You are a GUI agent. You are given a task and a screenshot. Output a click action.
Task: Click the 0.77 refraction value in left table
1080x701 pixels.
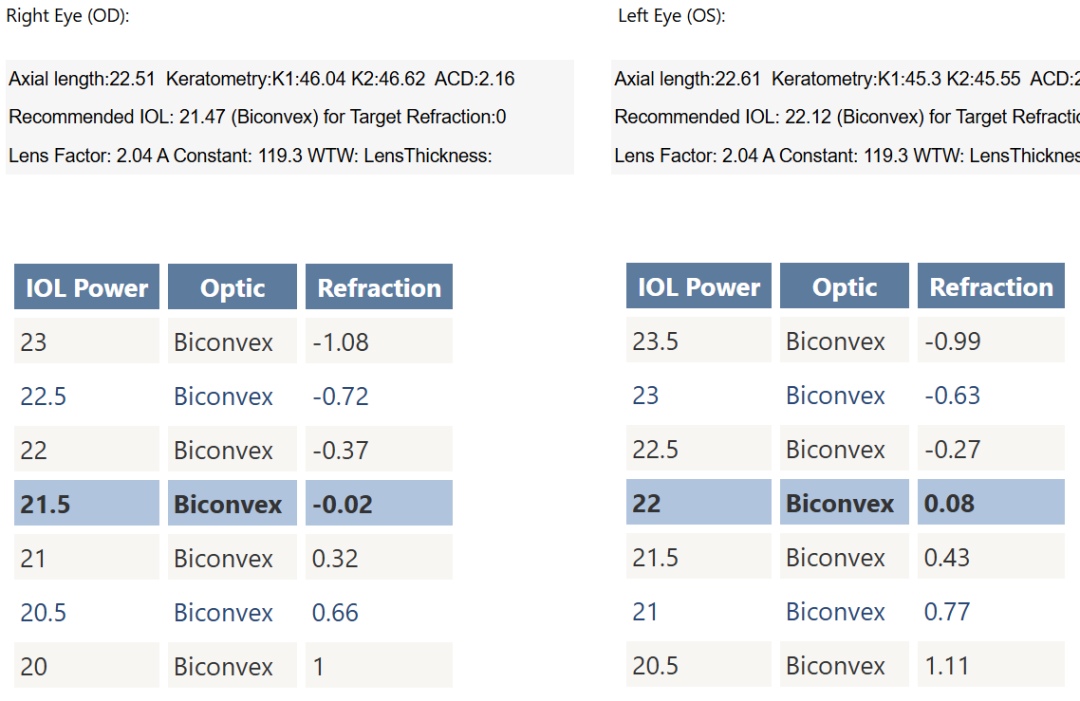click(947, 611)
